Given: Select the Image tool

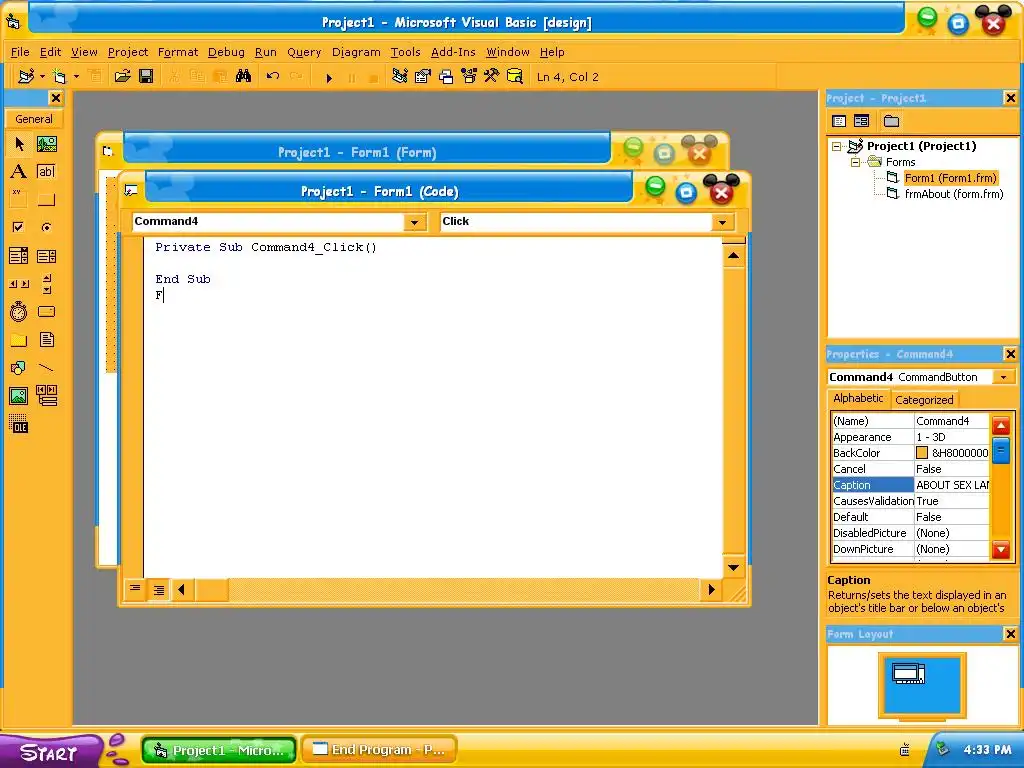Looking at the screenshot, I should (19, 396).
